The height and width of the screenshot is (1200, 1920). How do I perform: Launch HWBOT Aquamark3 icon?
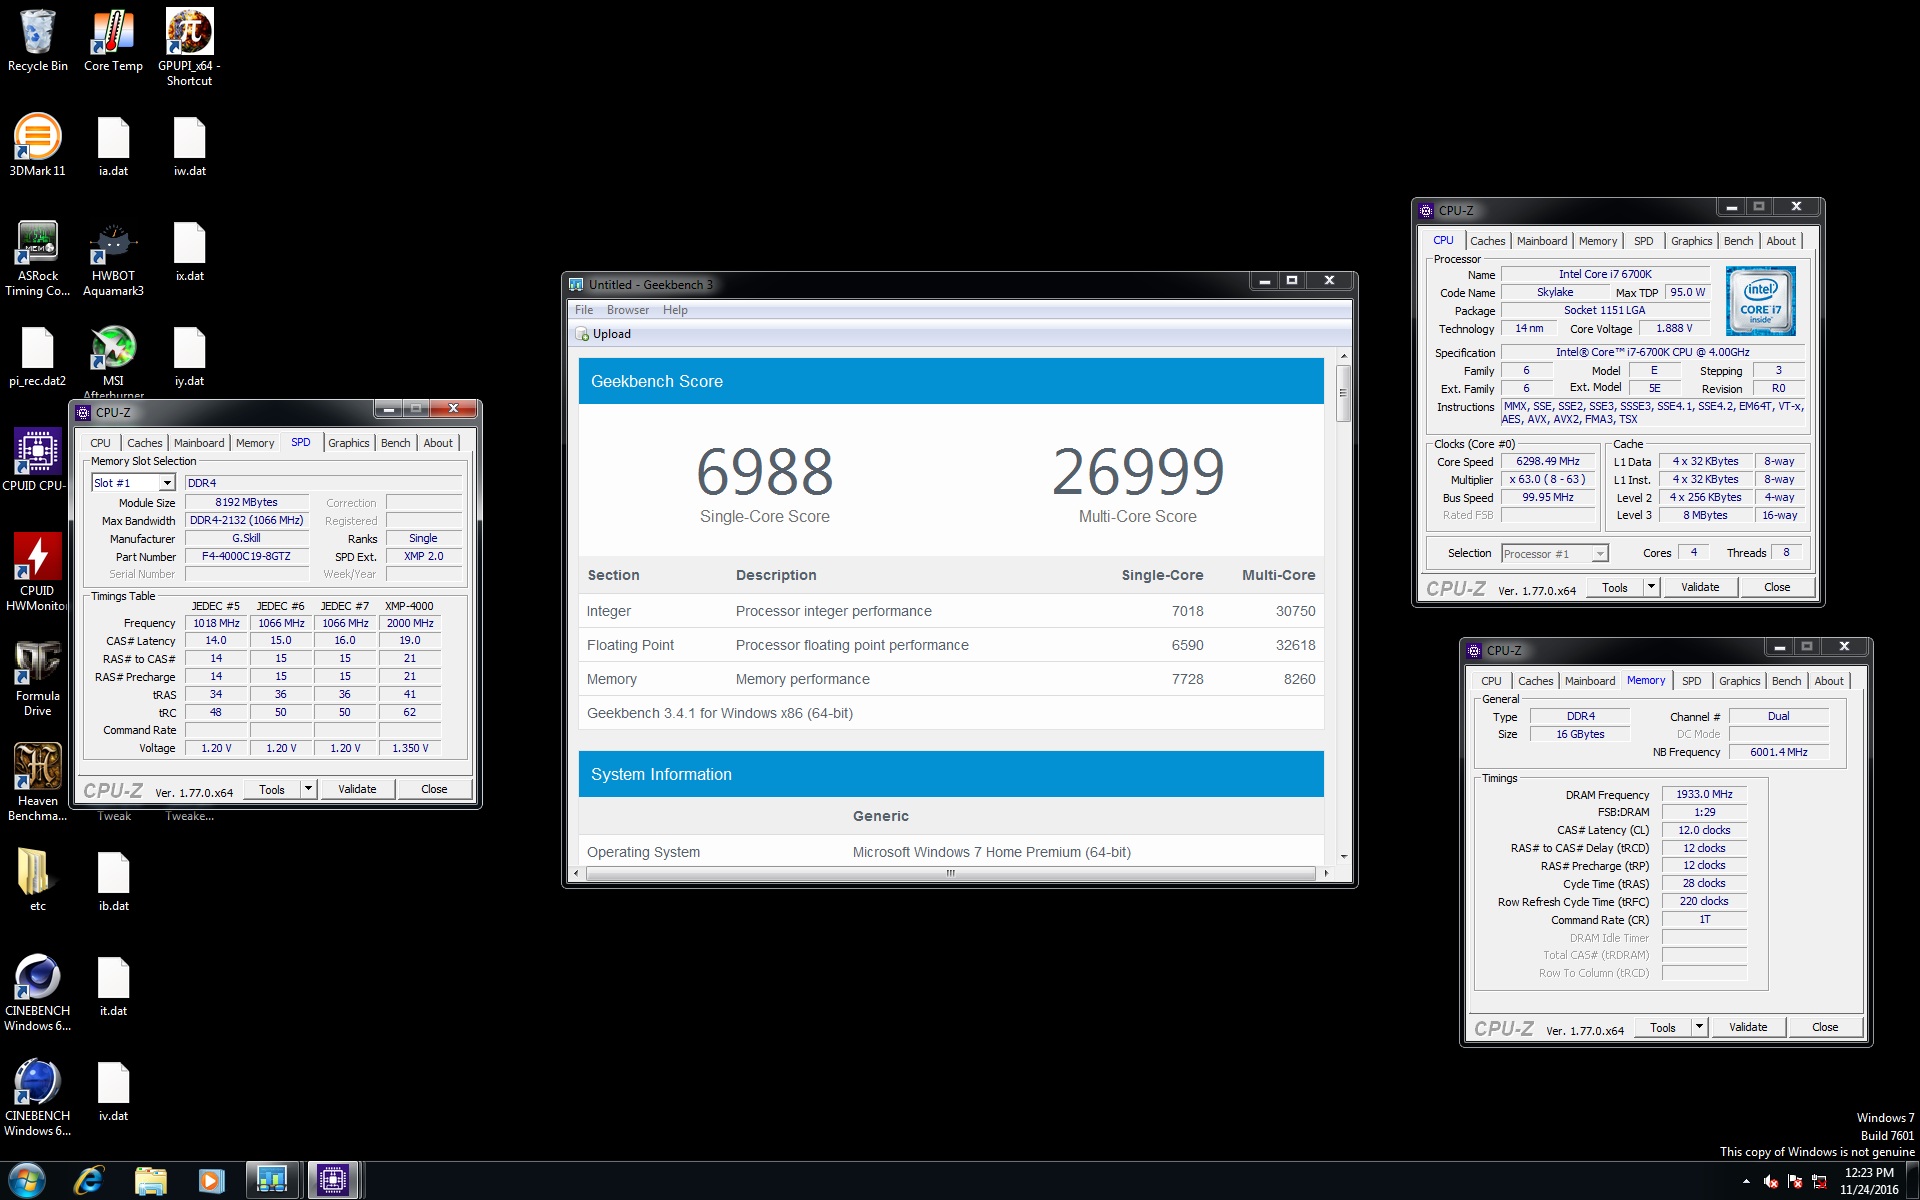(x=113, y=258)
